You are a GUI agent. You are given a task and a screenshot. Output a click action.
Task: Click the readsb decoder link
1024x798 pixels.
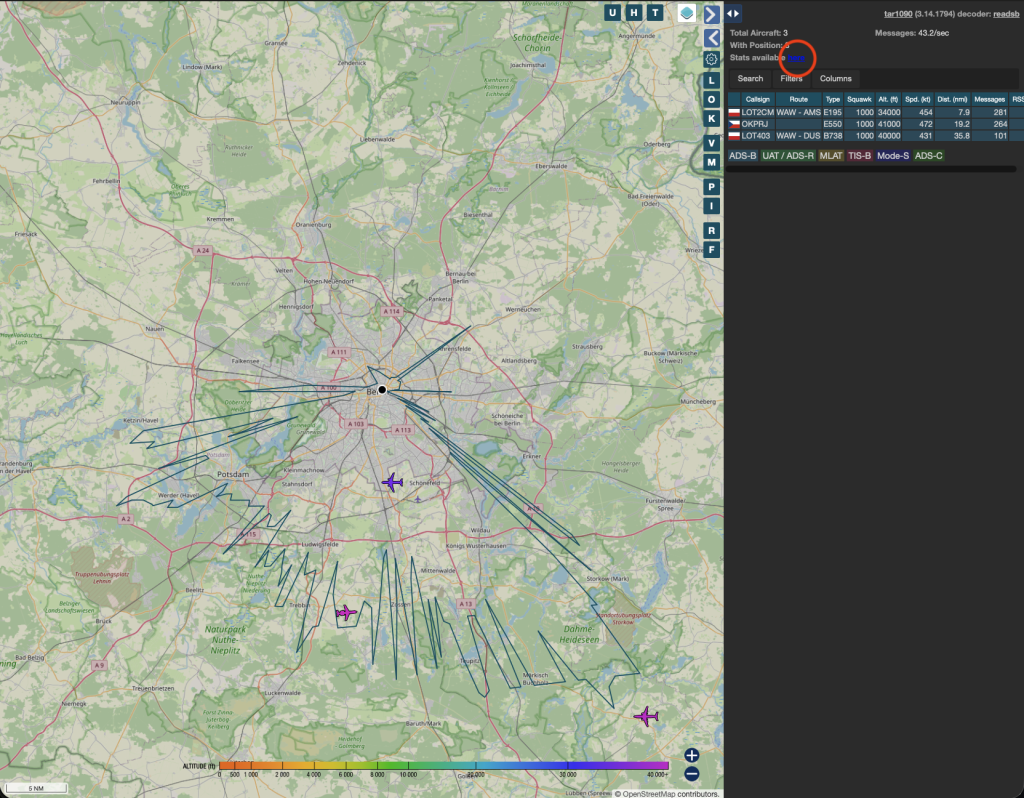click(1005, 13)
